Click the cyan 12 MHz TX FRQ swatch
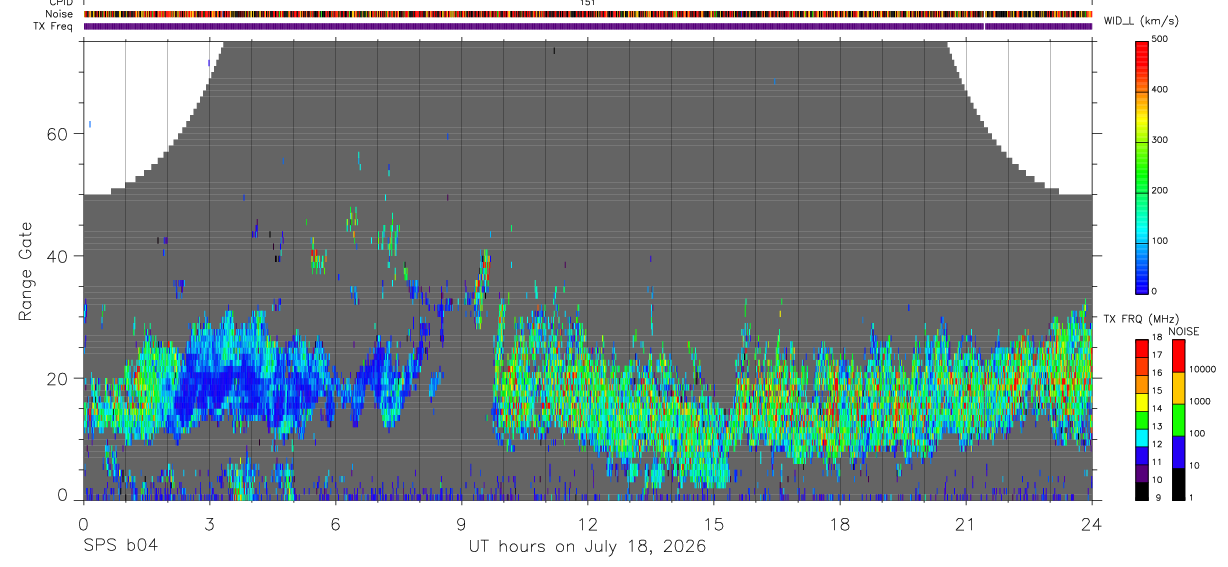The image size is (1228, 567). (1143, 439)
